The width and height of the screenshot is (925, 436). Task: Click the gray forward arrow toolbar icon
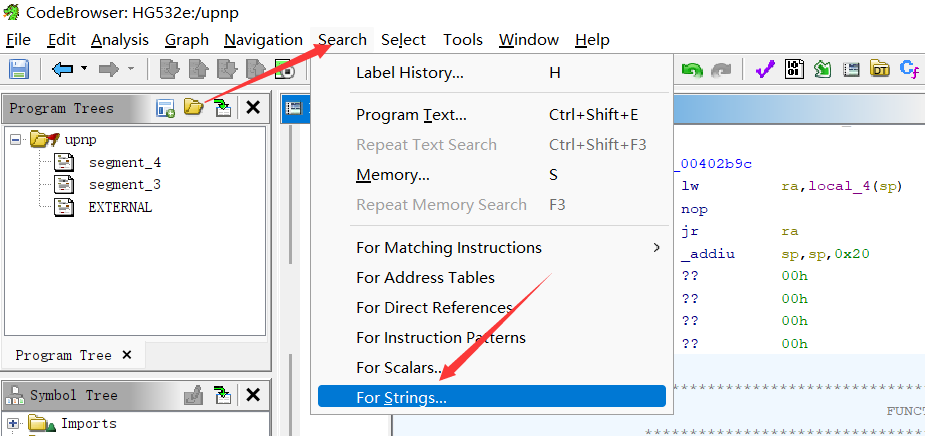tap(109, 70)
